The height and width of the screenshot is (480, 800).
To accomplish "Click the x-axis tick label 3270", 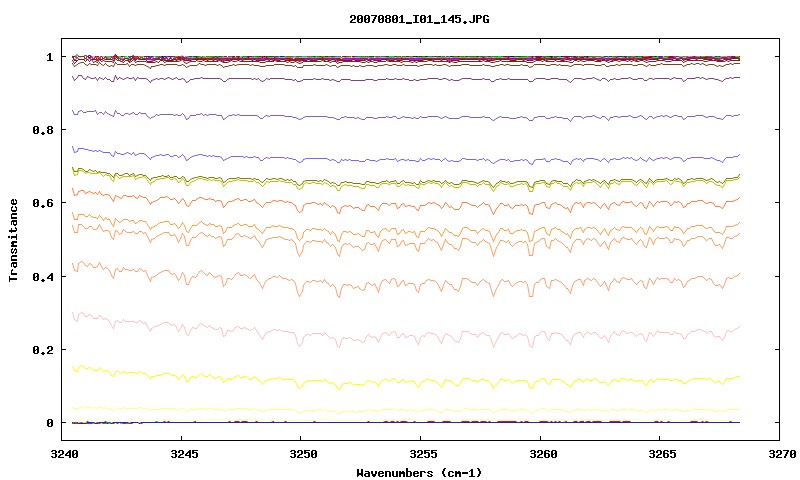I will coord(782,454).
